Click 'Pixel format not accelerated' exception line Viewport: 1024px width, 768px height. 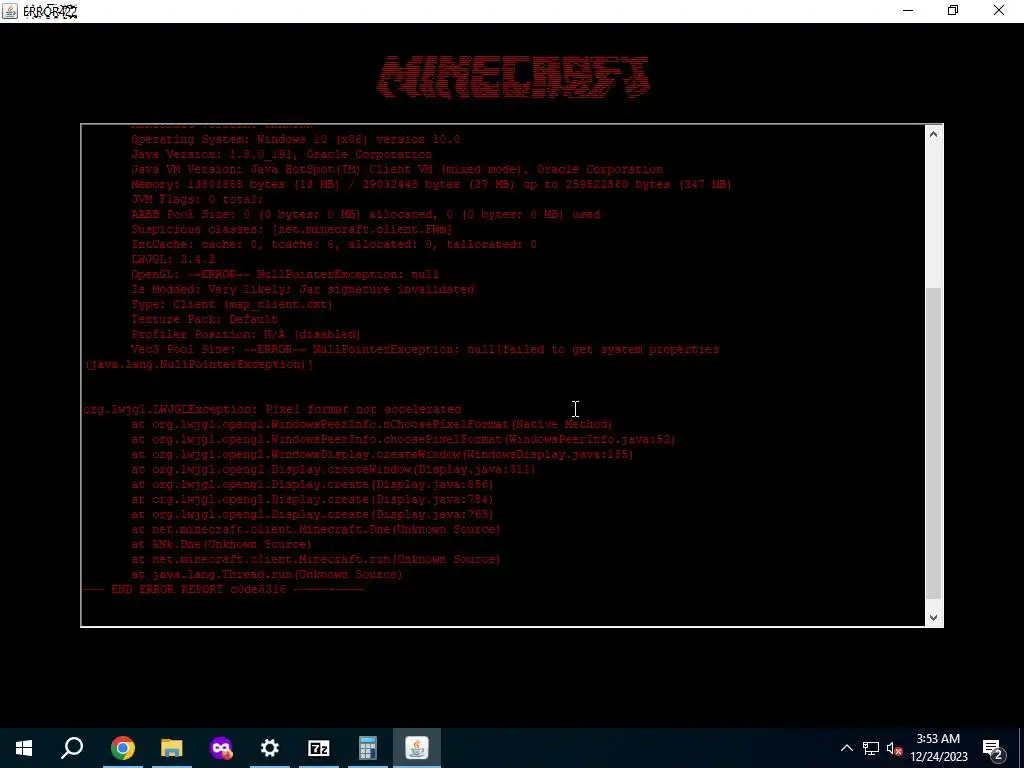click(272, 409)
